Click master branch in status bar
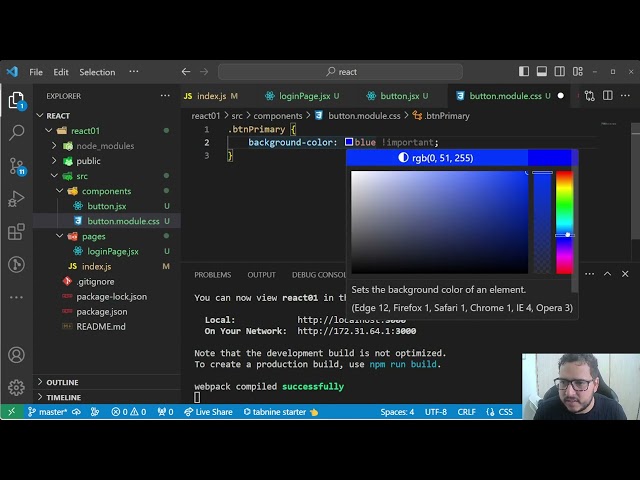 coord(47,412)
